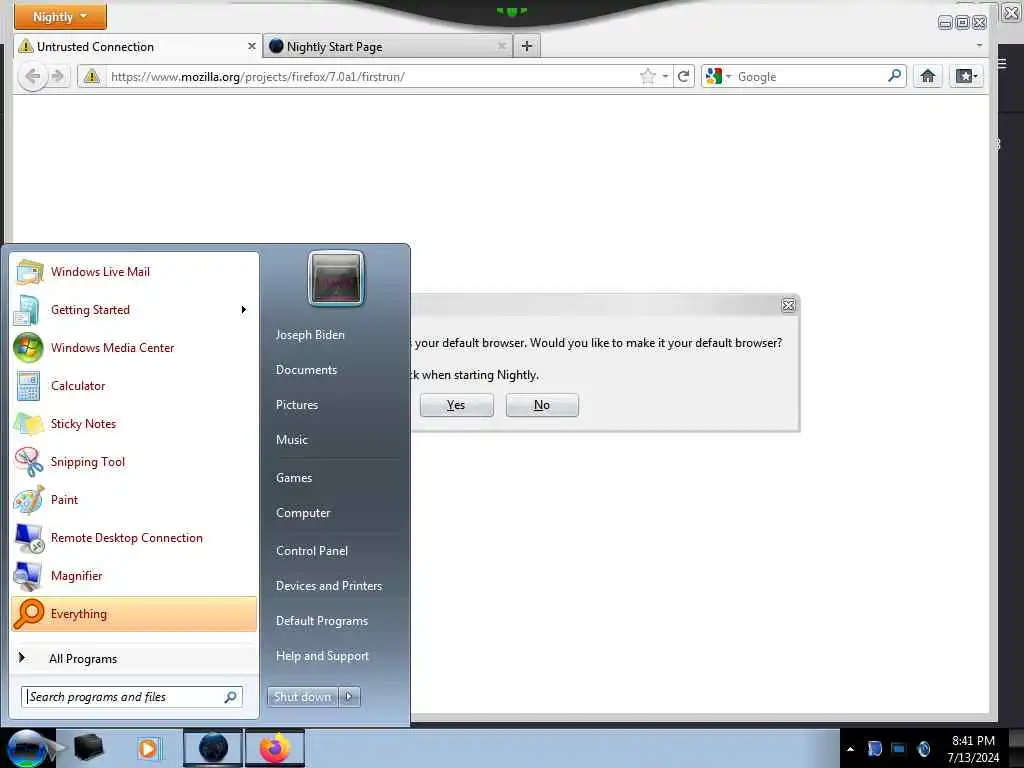Click the Magnifier icon
The image size is (1024, 768).
coord(29,575)
